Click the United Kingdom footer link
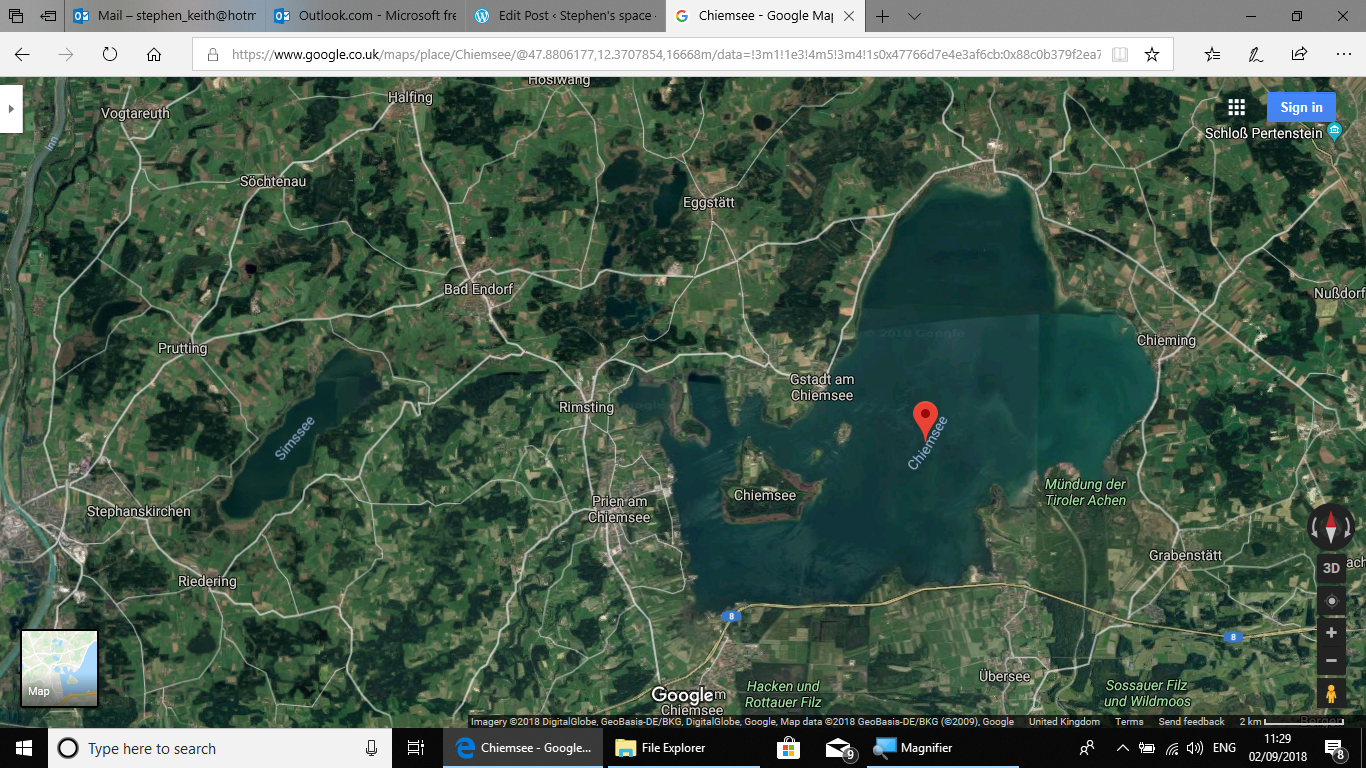Image resolution: width=1366 pixels, height=768 pixels. 1064,722
